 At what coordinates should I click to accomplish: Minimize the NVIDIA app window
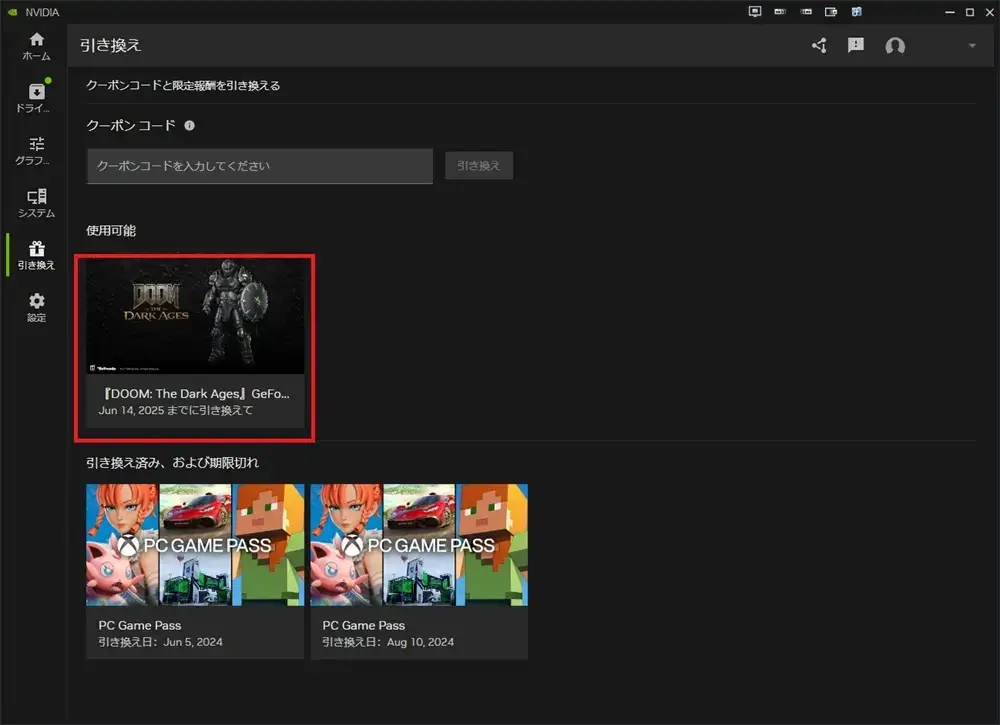coord(950,12)
